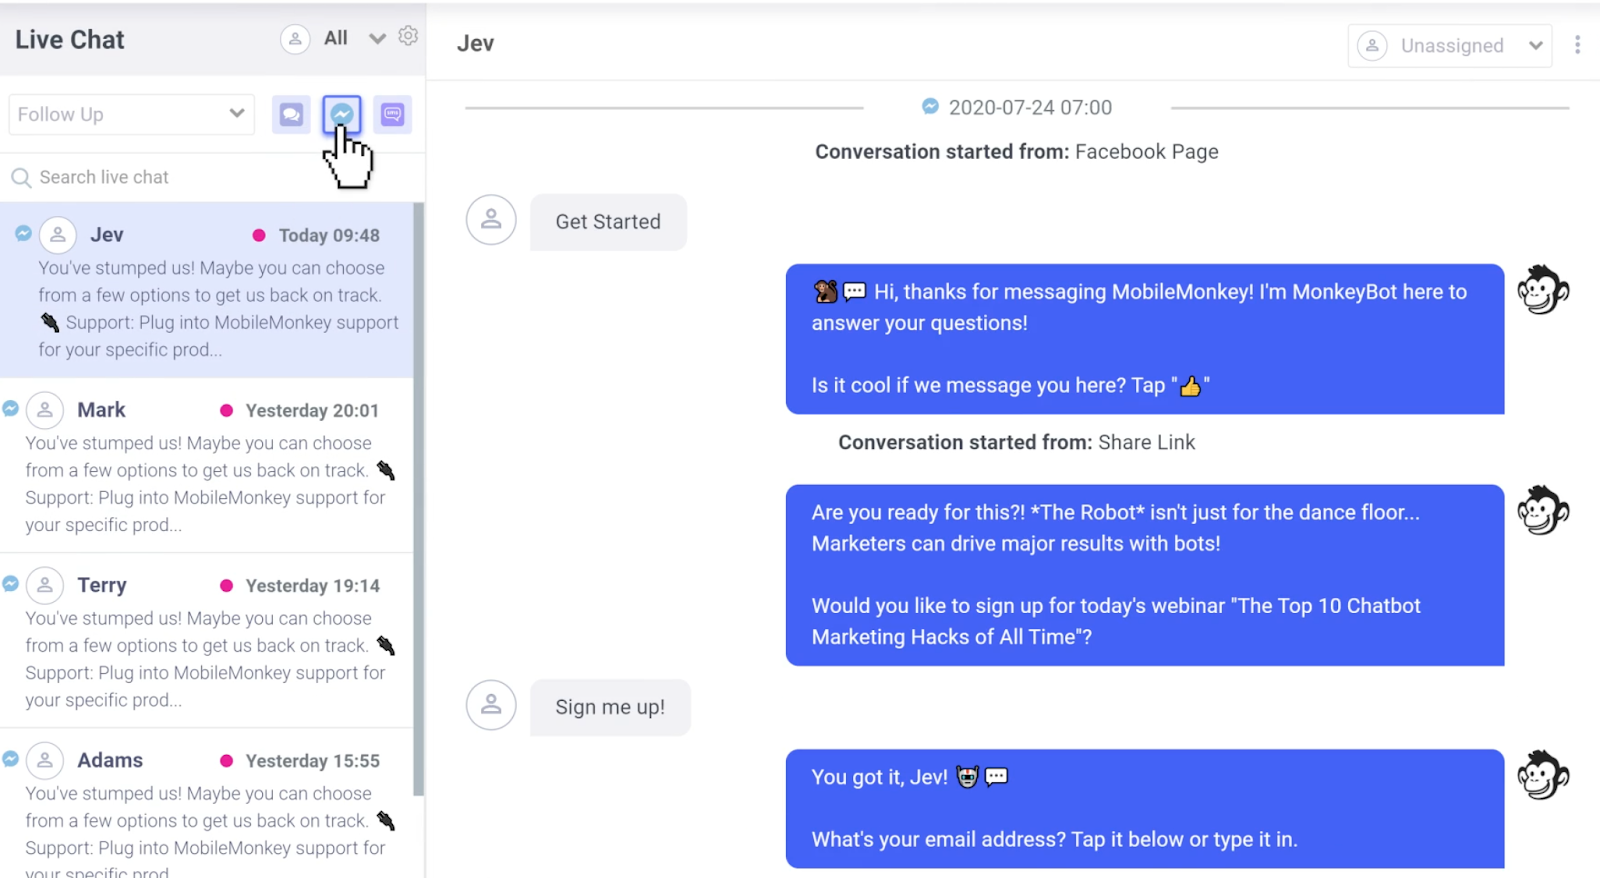Click the user avatar beside Sign me up!
Viewport: 1600px width, 878px height.
point(491,705)
